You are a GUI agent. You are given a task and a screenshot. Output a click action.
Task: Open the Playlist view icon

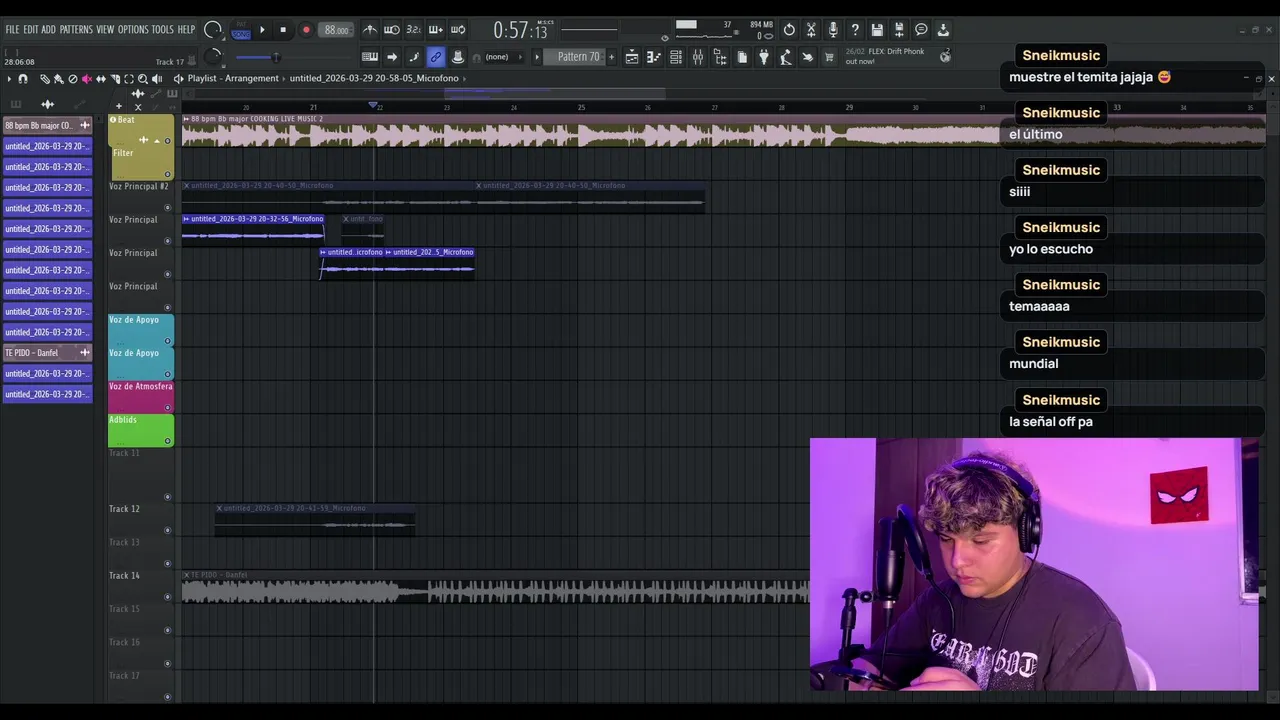(x=632, y=57)
